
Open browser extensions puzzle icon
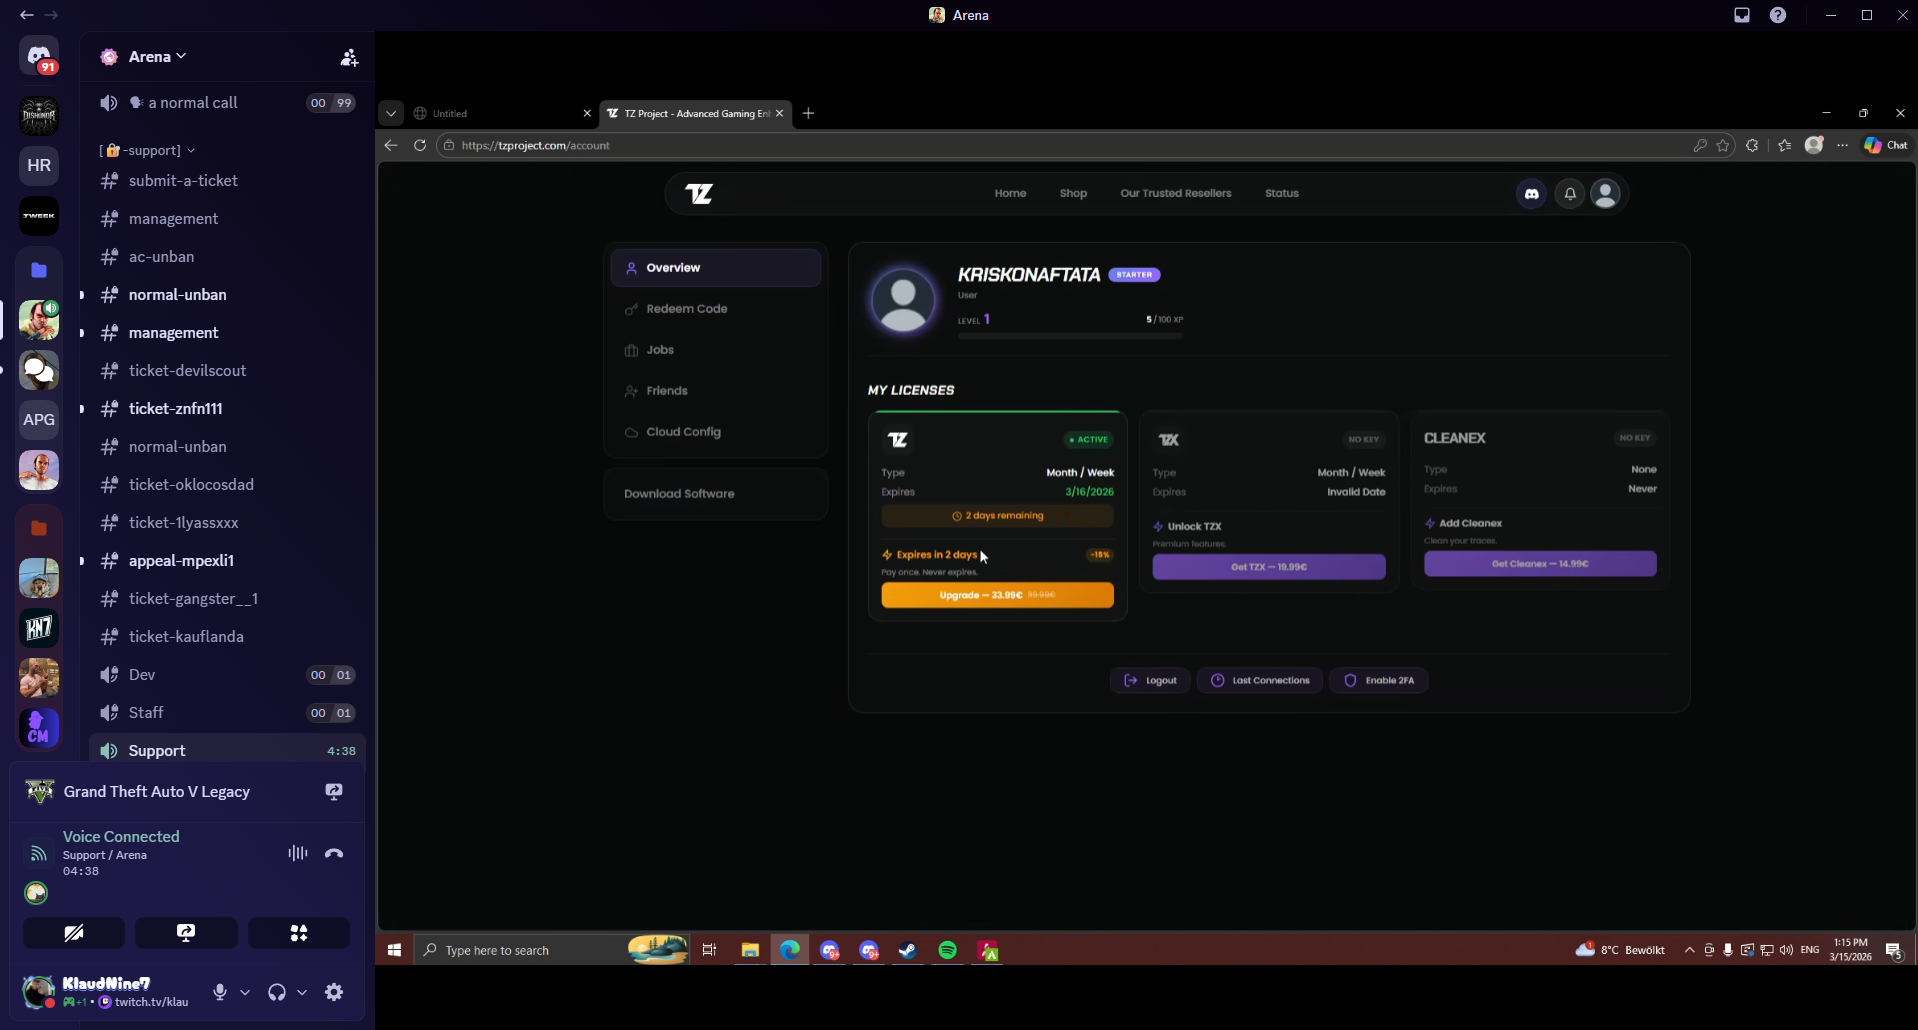(1752, 145)
